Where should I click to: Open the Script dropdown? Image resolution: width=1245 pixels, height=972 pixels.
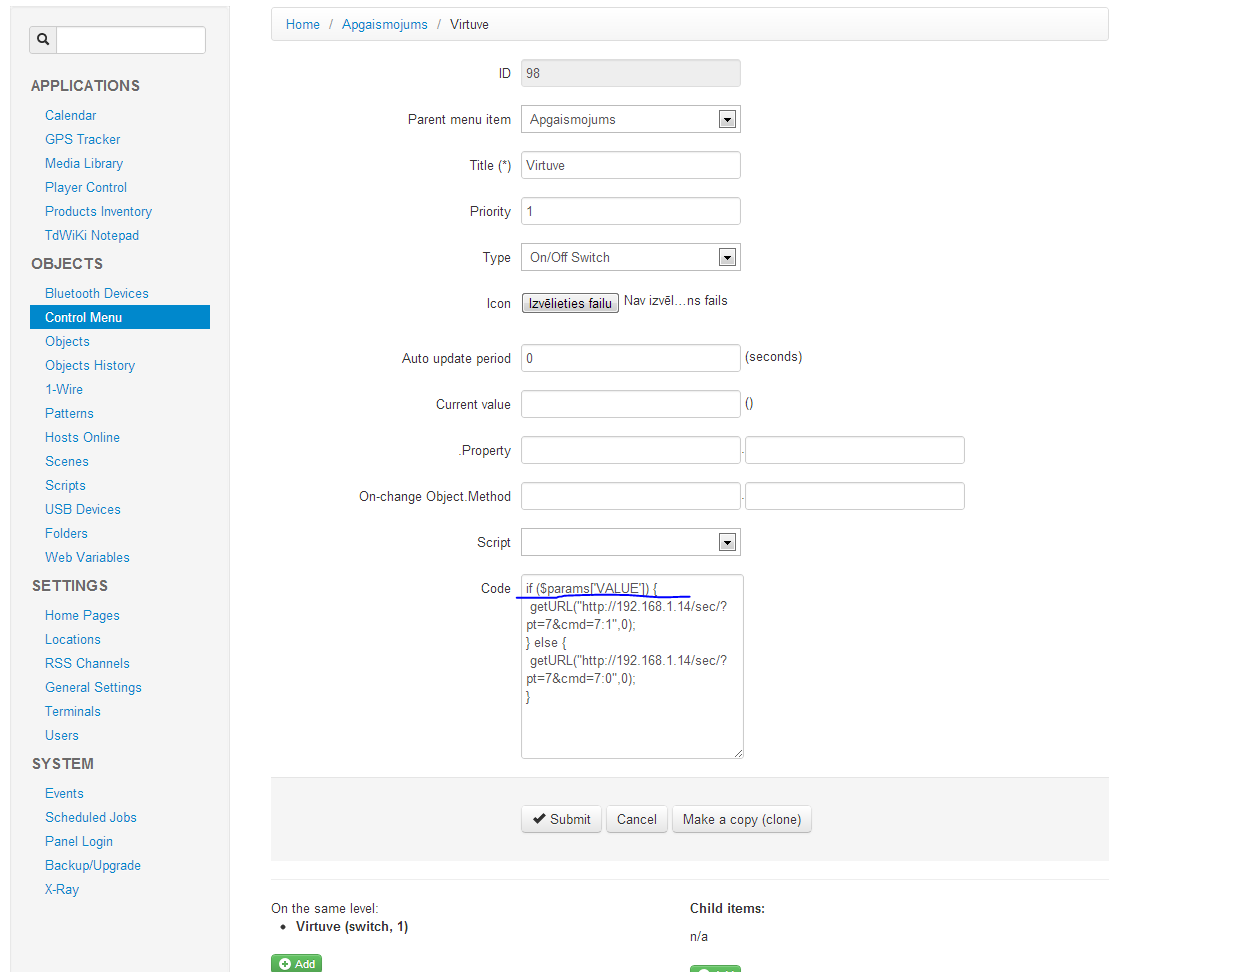coord(630,543)
